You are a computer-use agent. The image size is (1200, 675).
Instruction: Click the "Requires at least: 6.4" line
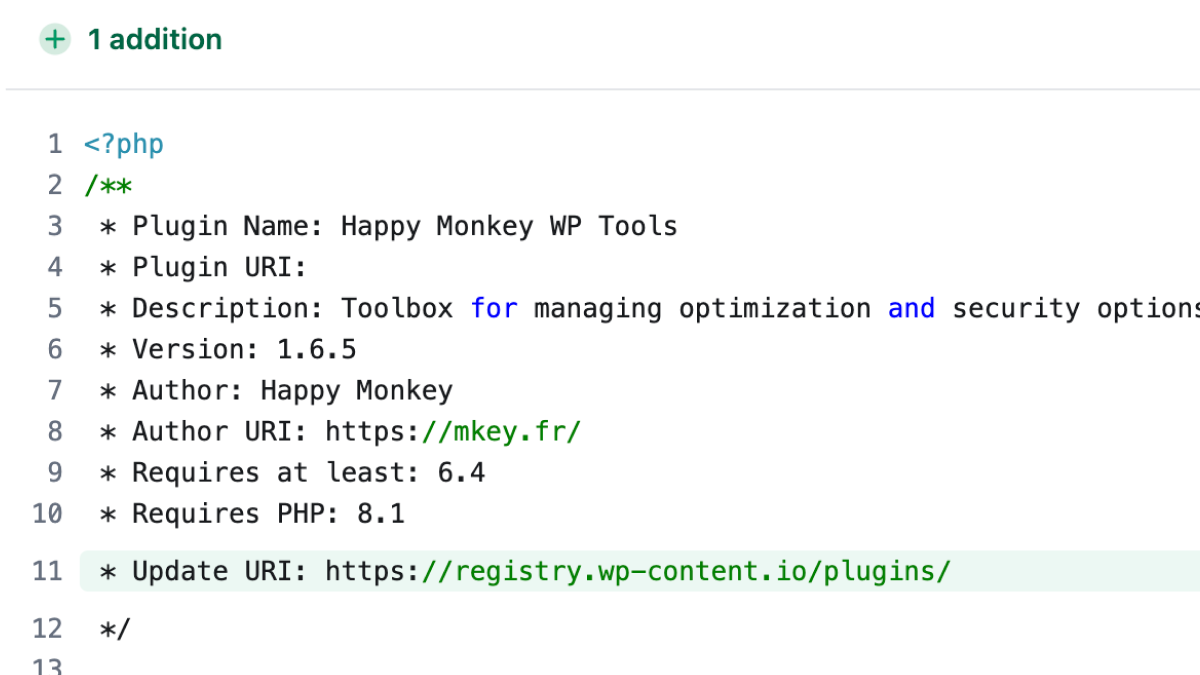pos(292,472)
